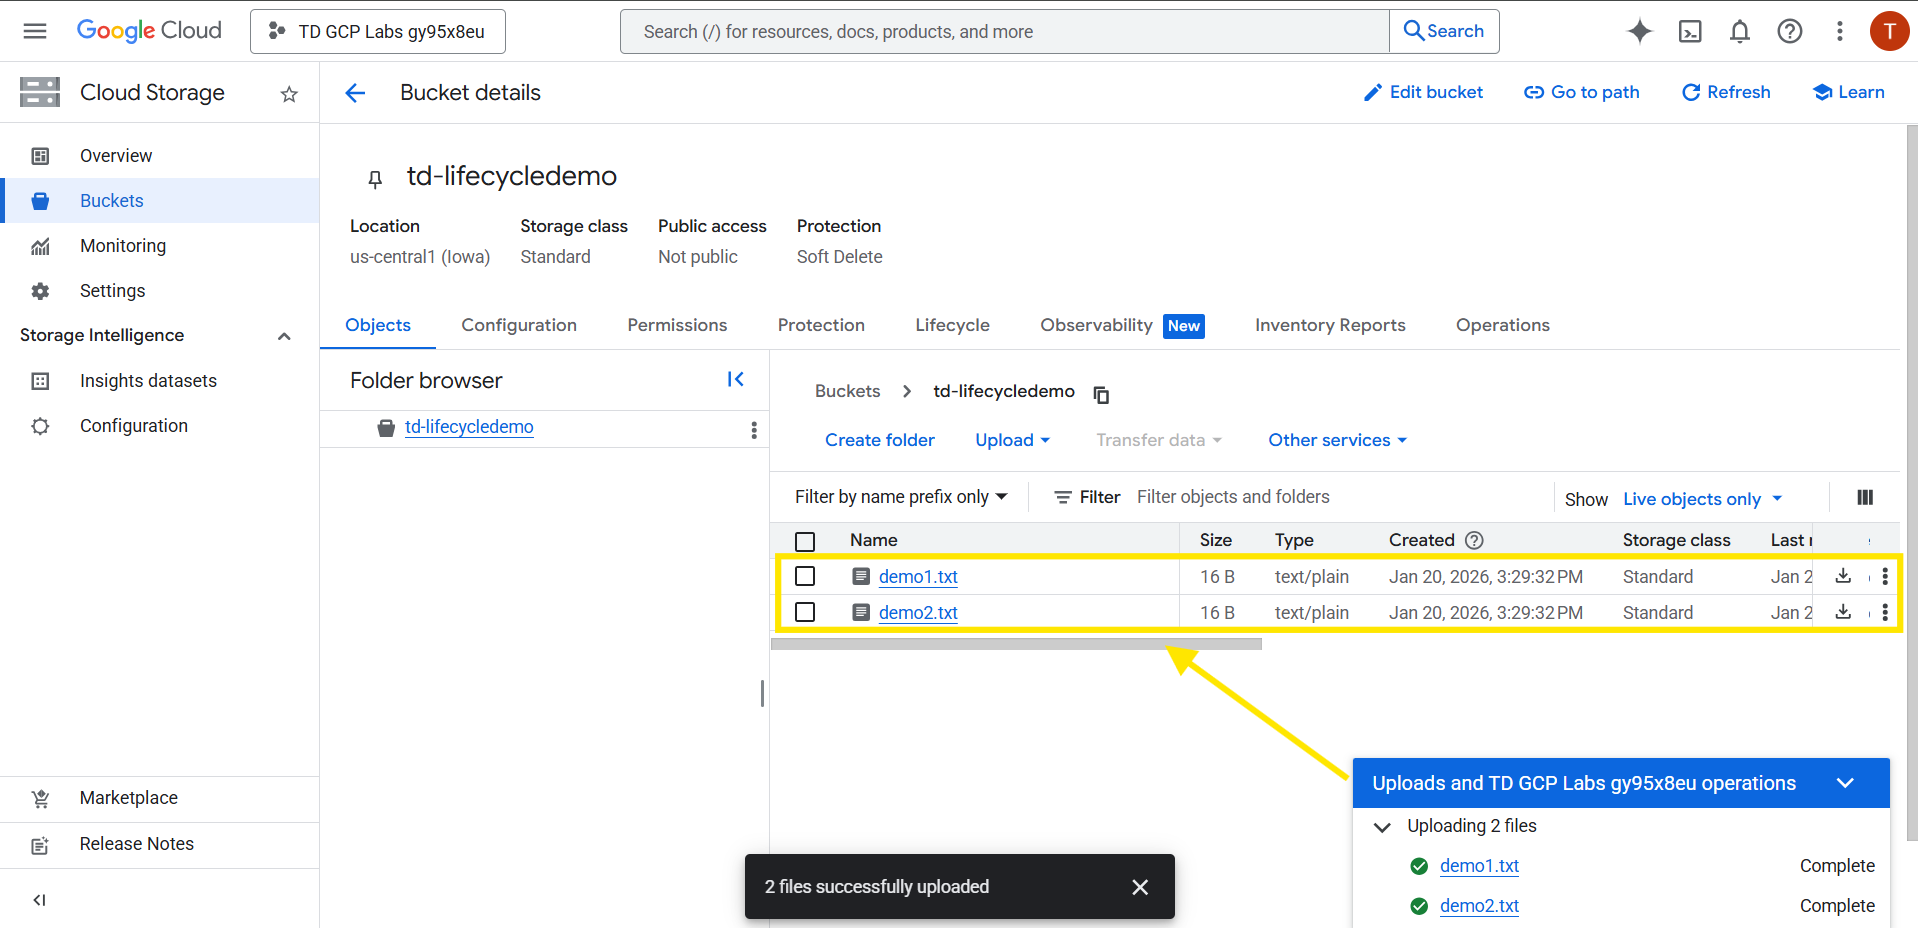Open column display options icon

point(1864,498)
